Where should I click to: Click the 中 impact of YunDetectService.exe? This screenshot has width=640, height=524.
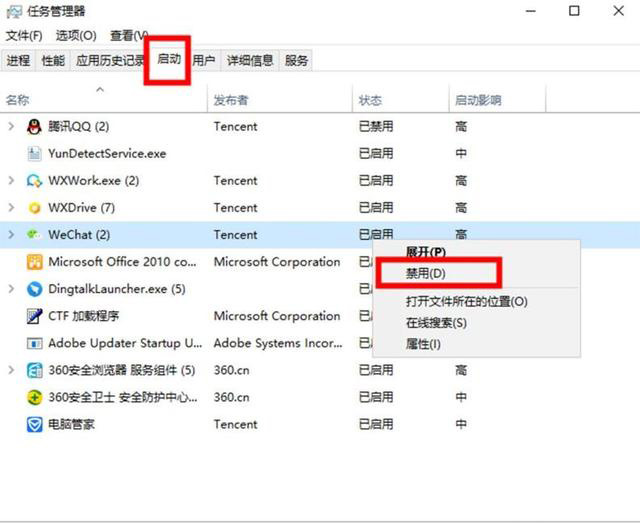pos(461,153)
